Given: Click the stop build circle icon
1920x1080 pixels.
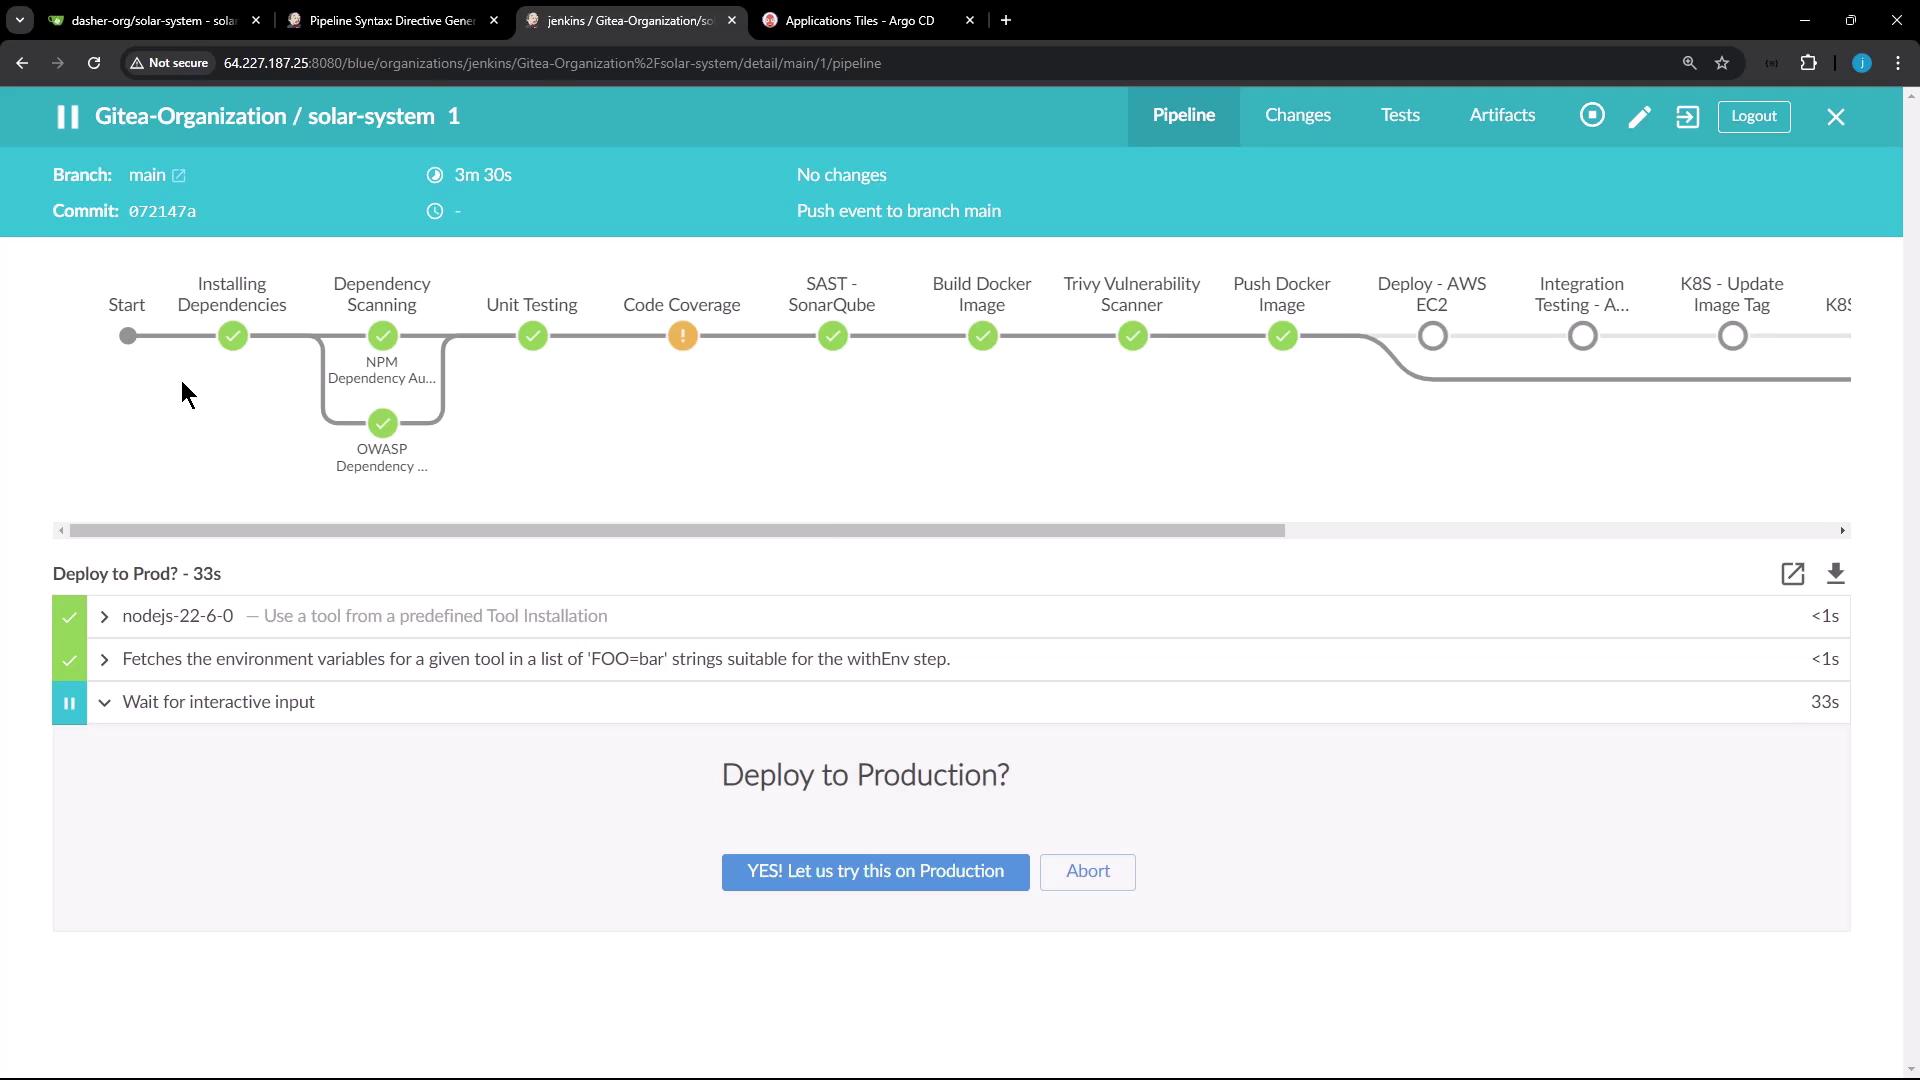Looking at the screenshot, I should point(1592,116).
